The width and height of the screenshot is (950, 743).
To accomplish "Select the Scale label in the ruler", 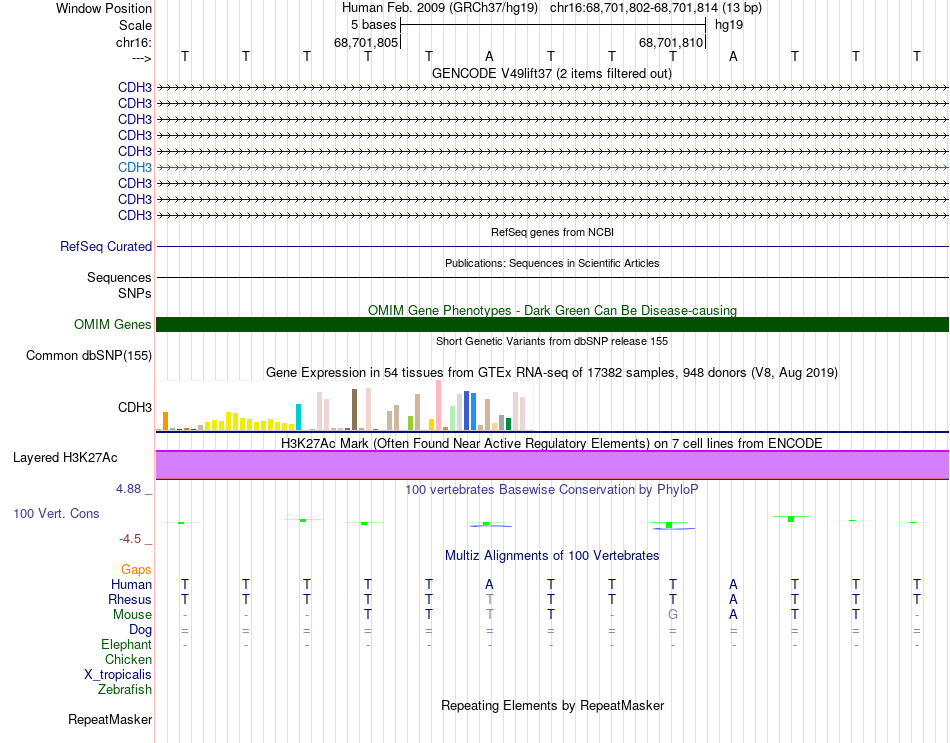I will (x=135, y=25).
